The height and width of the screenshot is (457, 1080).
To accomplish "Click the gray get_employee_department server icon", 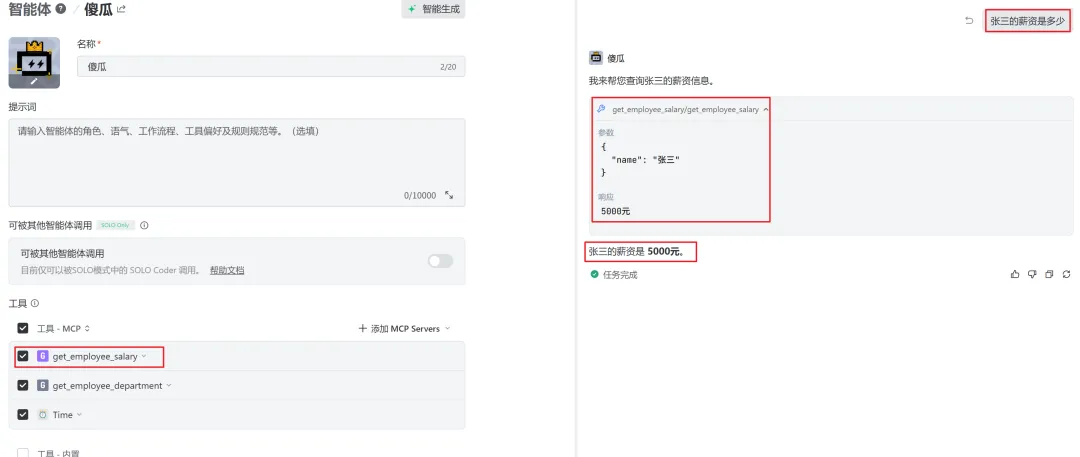I will click(x=42, y=385).
